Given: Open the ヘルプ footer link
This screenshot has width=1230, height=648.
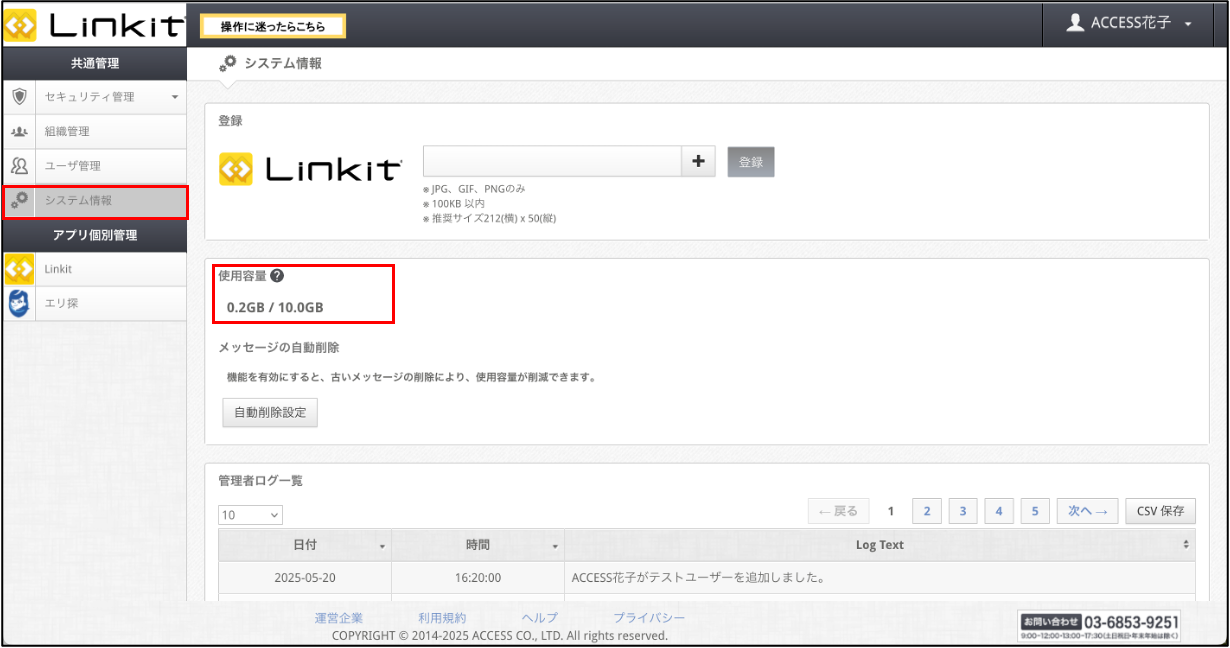Looking at the screenshot, I should click(540, 618).
